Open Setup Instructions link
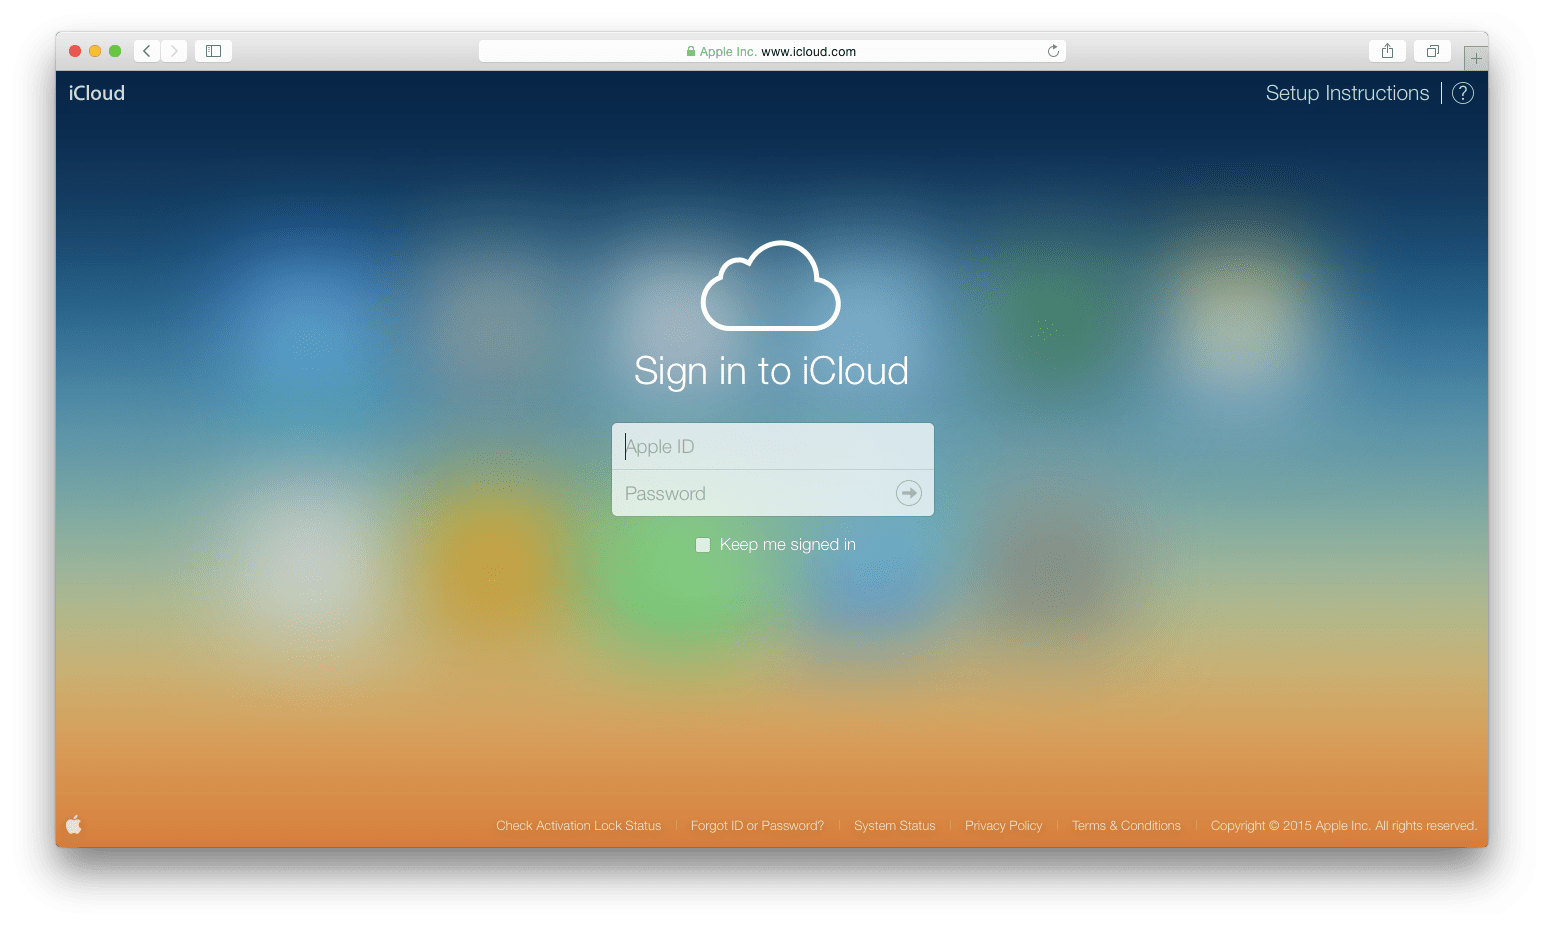Screen dimensions: 1544x927 click(x=1347, y=93)
